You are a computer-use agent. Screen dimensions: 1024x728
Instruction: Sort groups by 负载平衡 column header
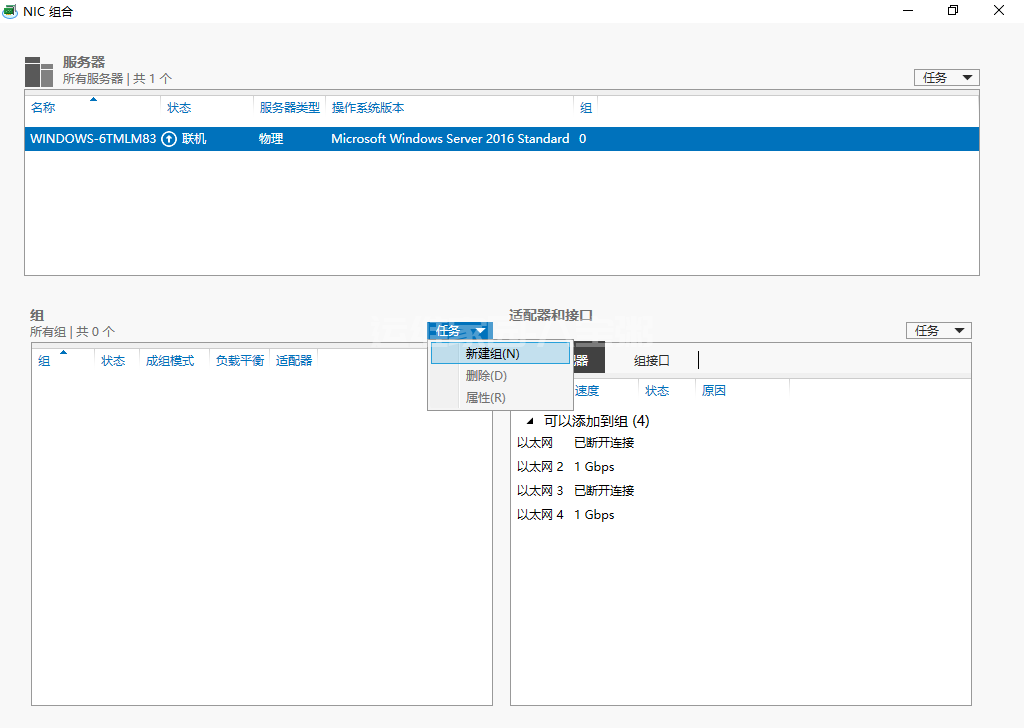(x=239, y=361)
